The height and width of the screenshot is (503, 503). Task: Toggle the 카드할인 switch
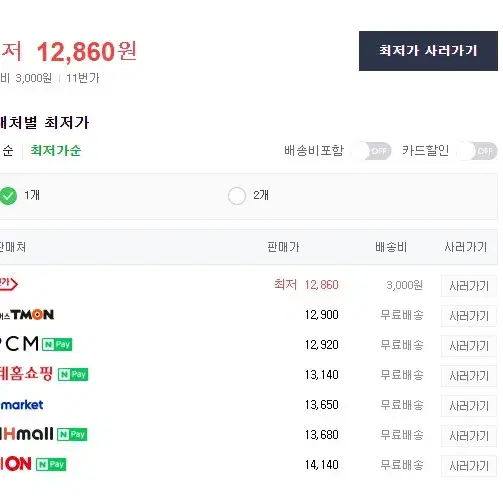[478, 151]
